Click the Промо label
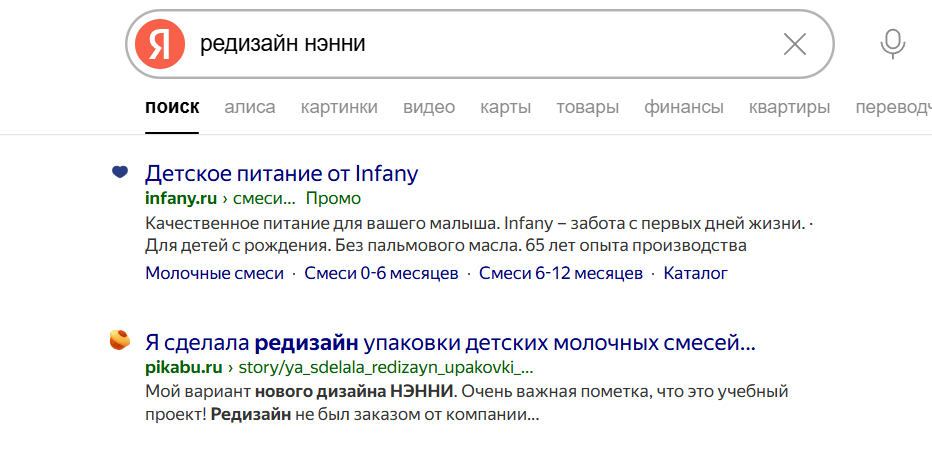The image size is (932, 458). click(333, 198)
